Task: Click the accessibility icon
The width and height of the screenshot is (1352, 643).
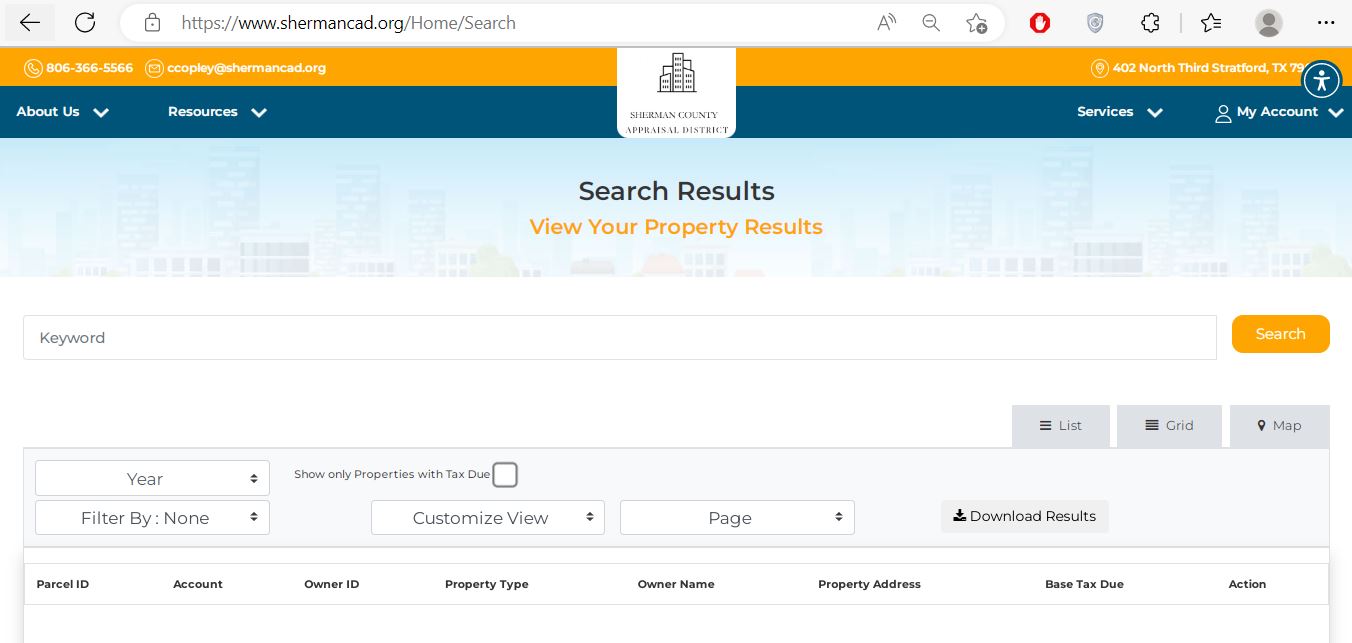Action: [1321, 80]
